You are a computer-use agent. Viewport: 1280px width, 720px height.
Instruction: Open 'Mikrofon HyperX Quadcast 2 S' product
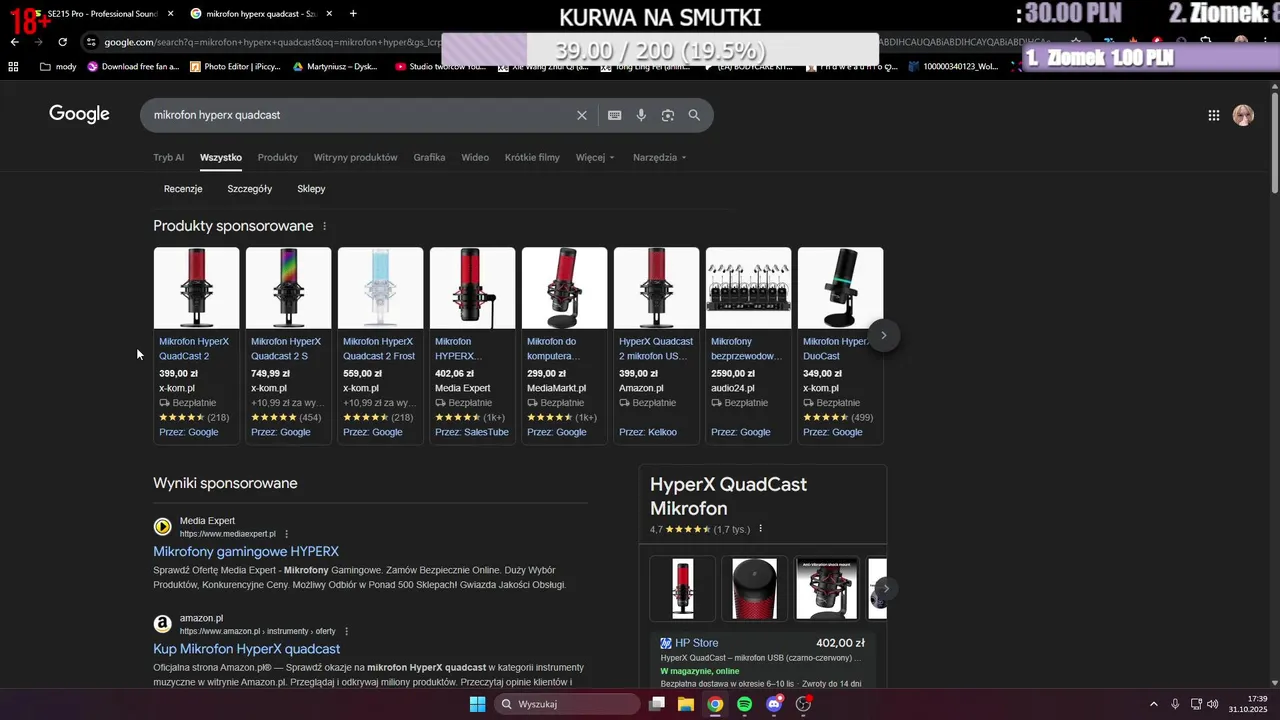coord(286,348)
